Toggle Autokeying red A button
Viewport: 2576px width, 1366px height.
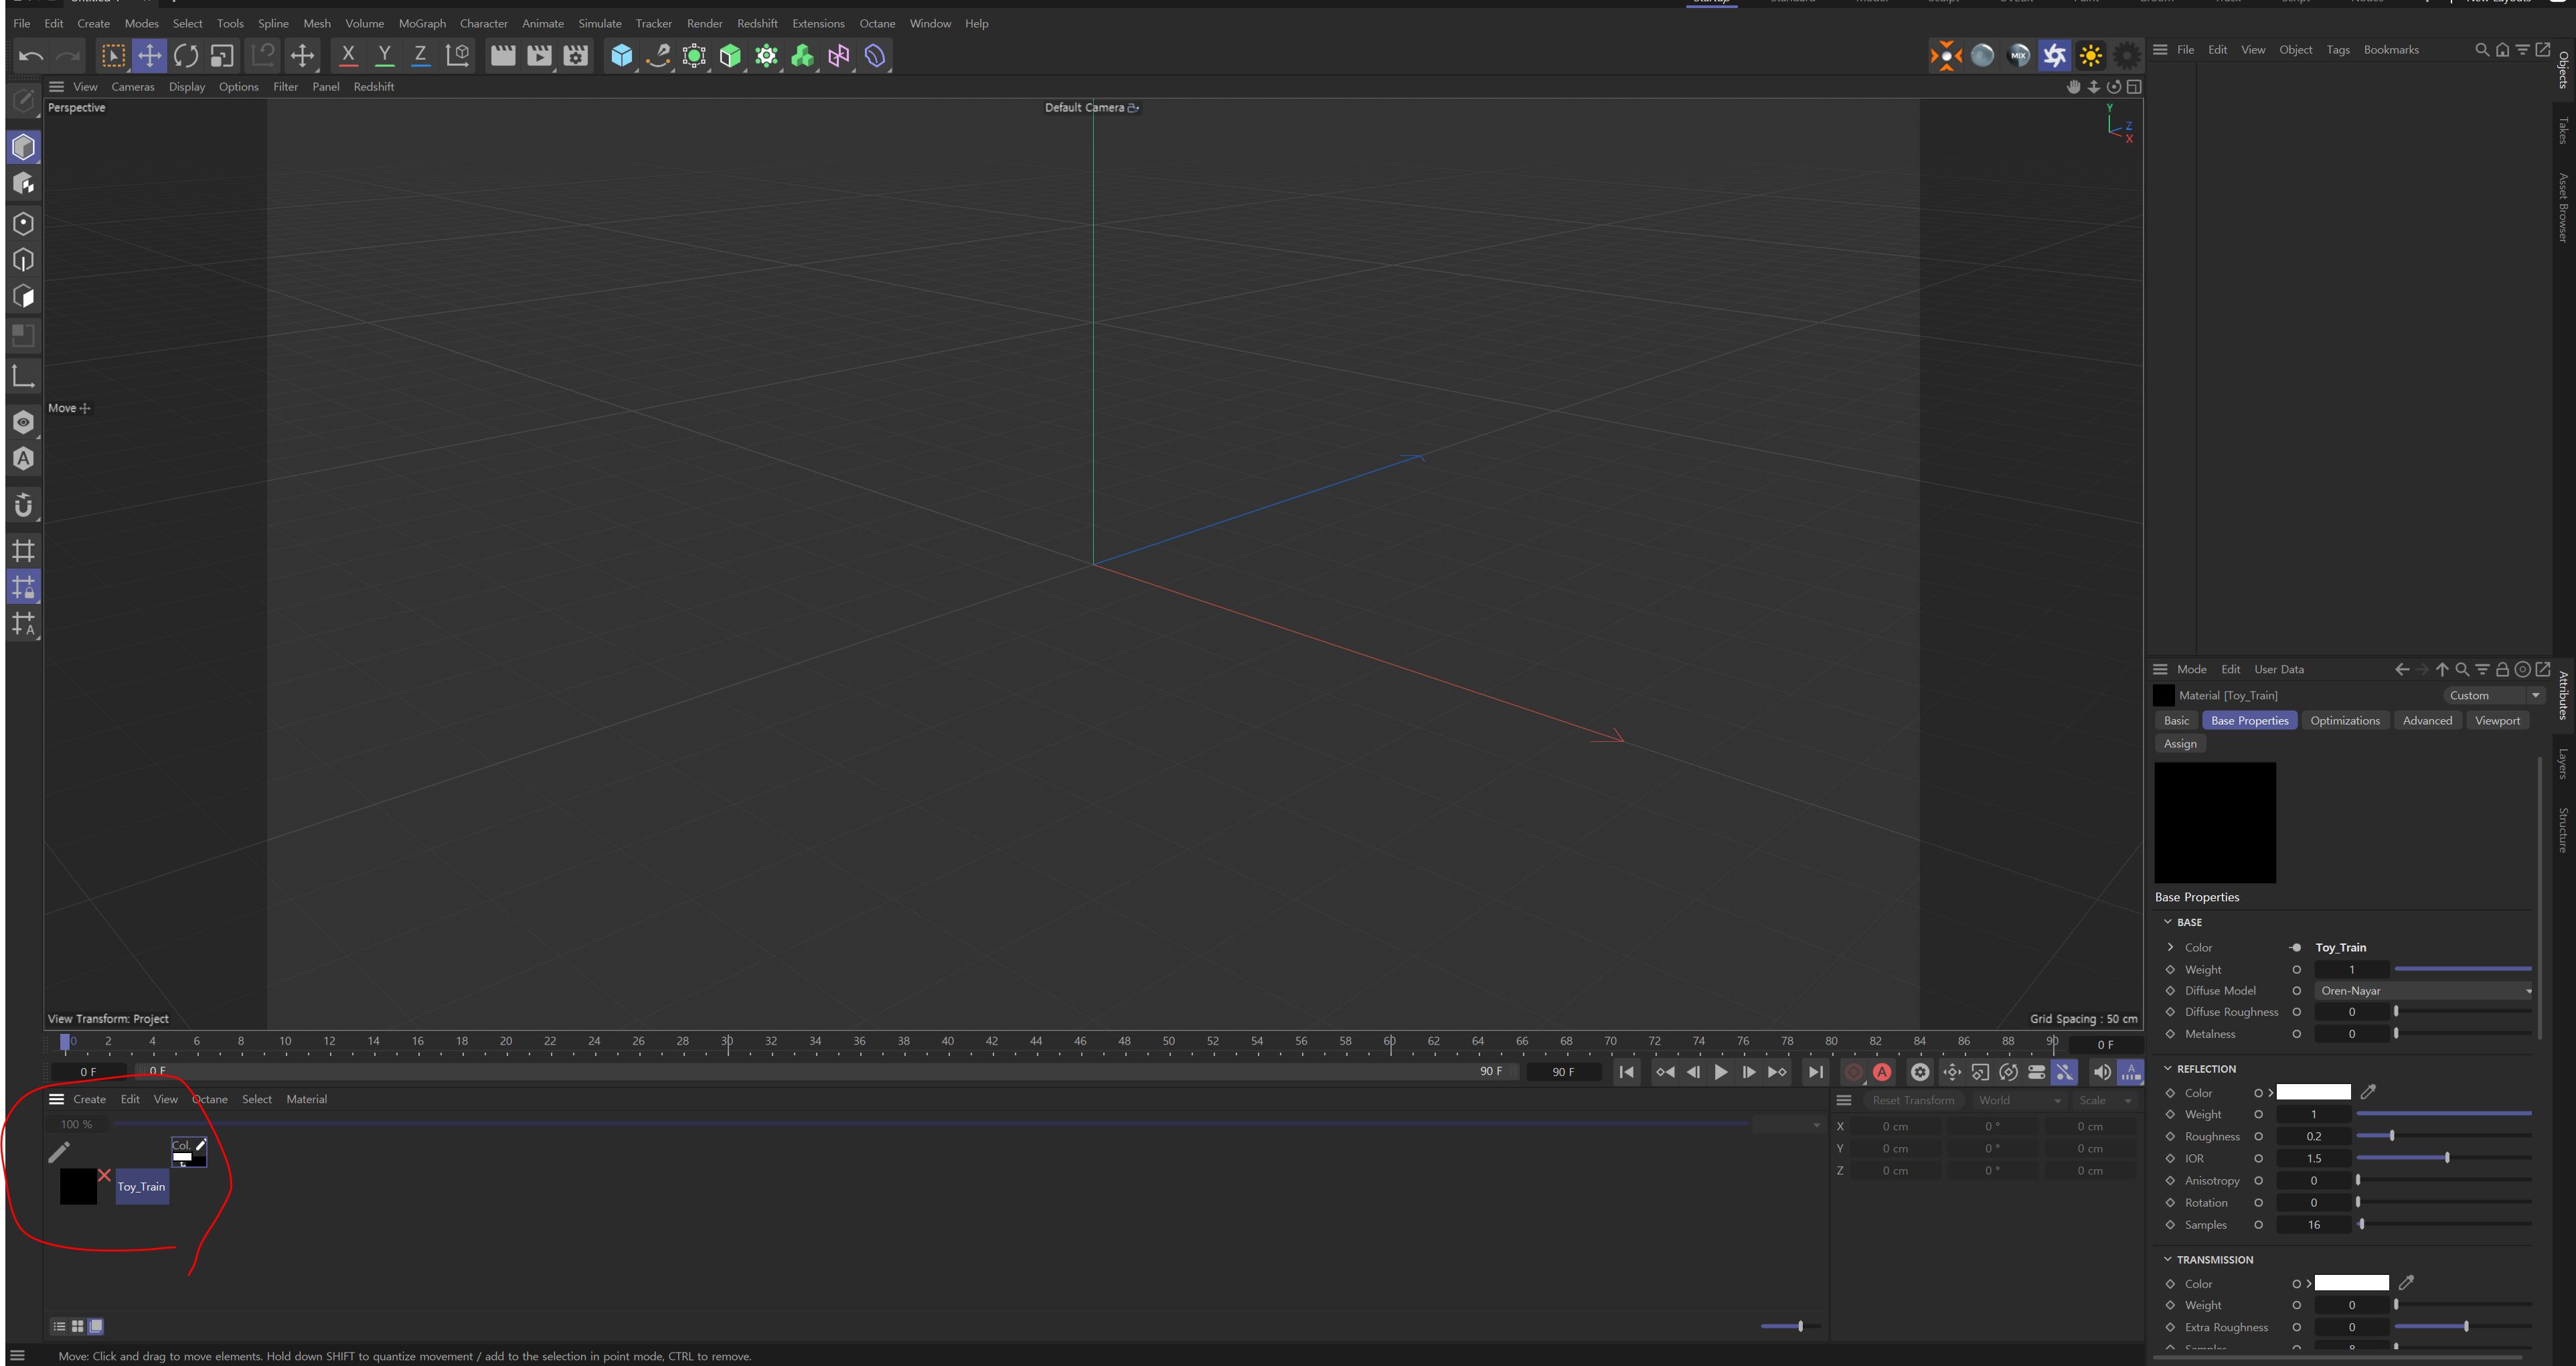coord(1882,1072)
